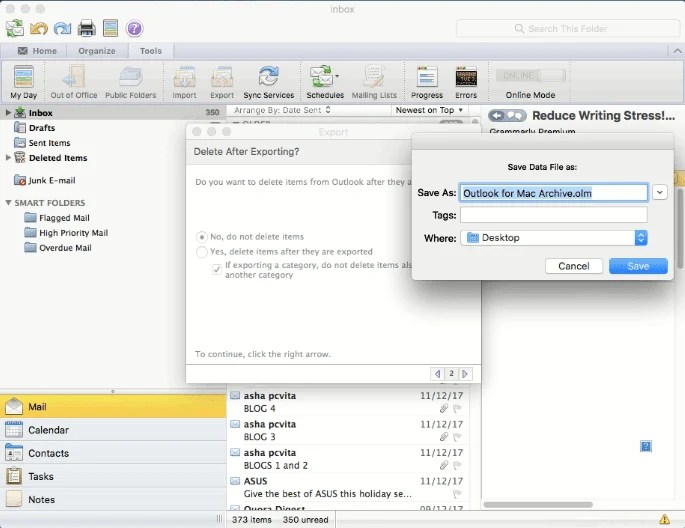Switch to the Home tab
The width and height of the screenshot is (685, 528).
pos(37,51)
